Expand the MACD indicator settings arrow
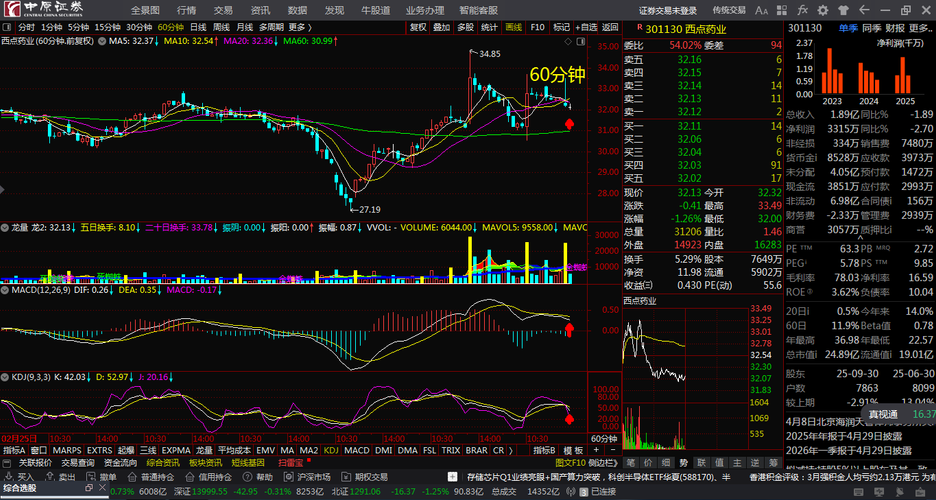 (5, 290)
